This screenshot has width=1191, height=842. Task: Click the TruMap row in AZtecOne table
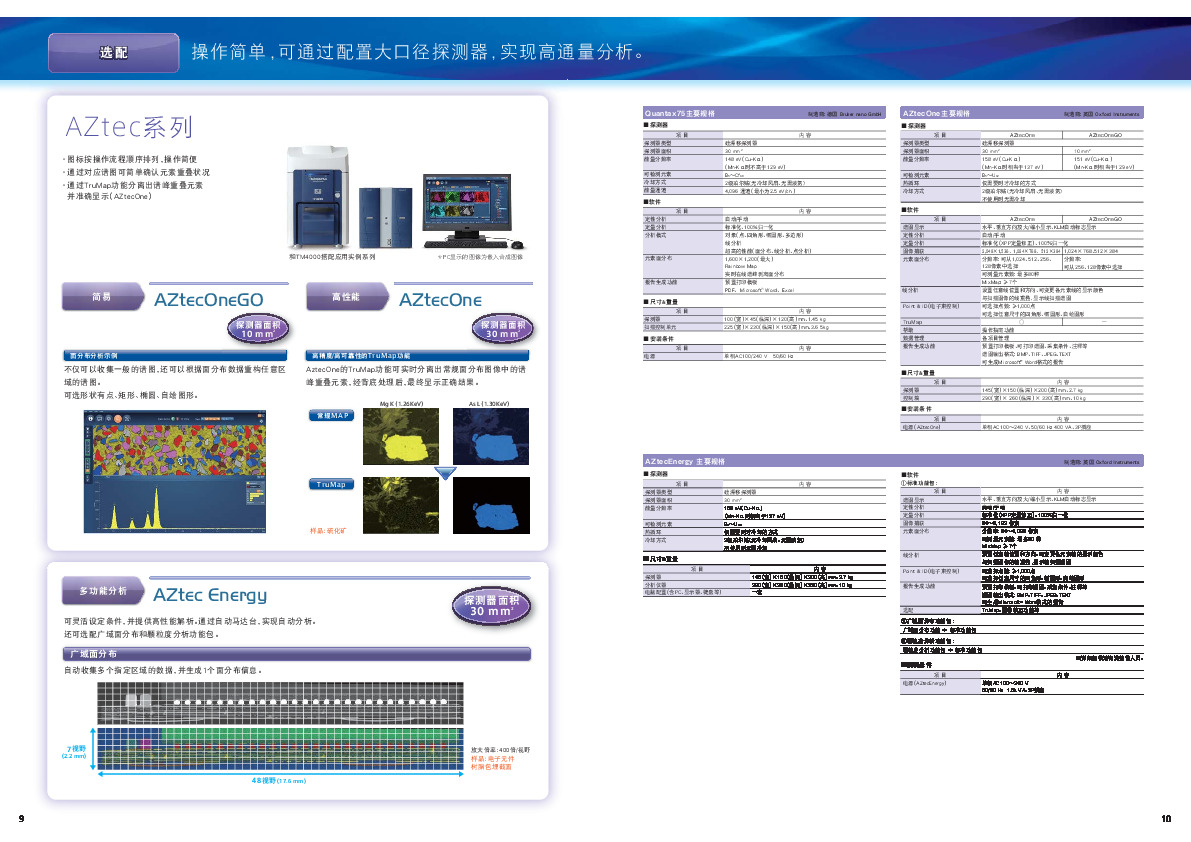1022,322
